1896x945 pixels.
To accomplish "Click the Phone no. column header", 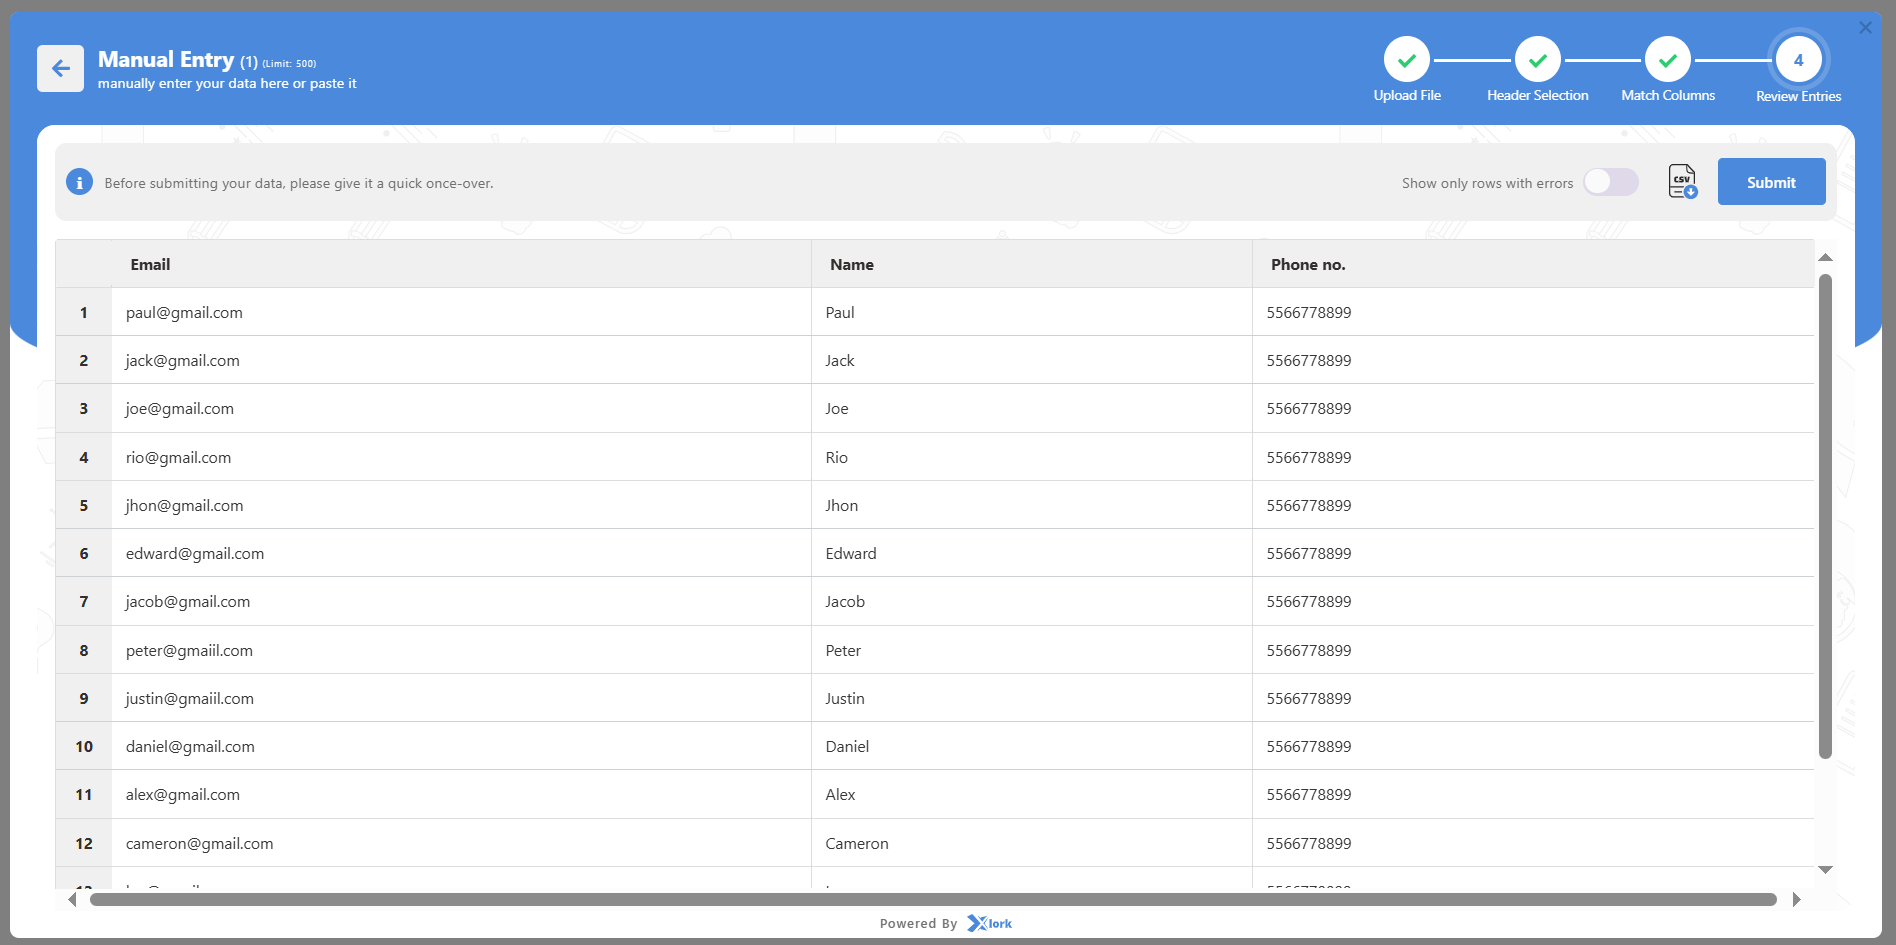I will click(1308, 265).
